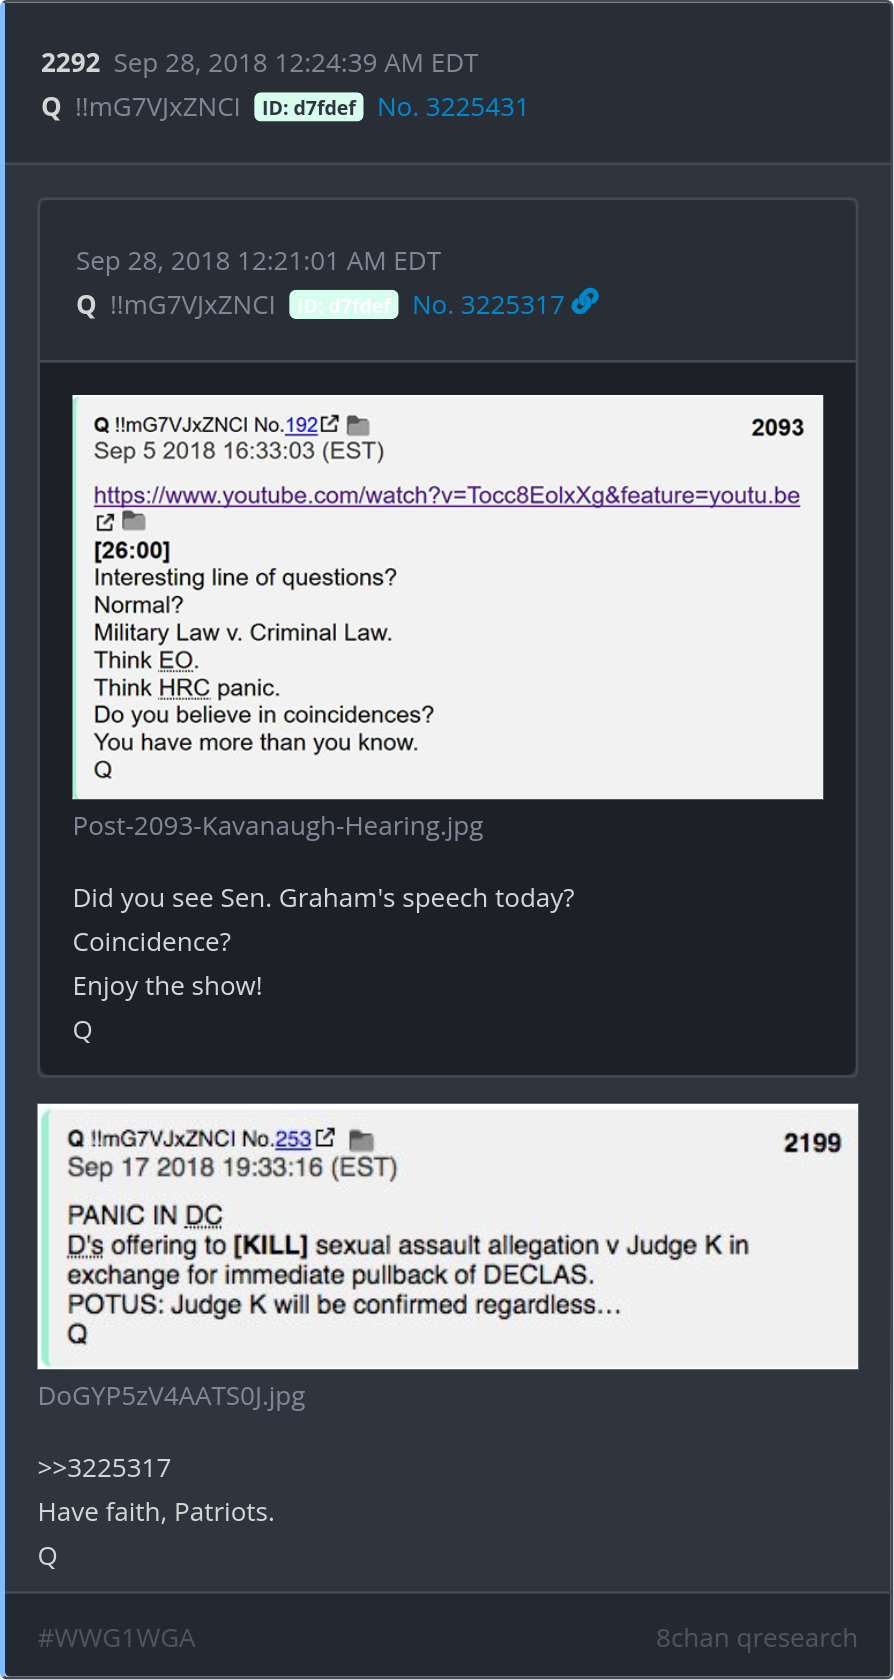This screenshot has height=1680, width=894.
Task: Click the chain link icon beside No. 3225317
Action: pos(585,301)
